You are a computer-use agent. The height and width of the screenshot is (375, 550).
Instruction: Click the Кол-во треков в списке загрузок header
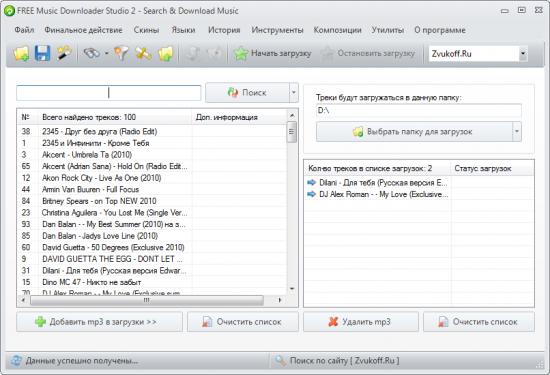point(377,169)
